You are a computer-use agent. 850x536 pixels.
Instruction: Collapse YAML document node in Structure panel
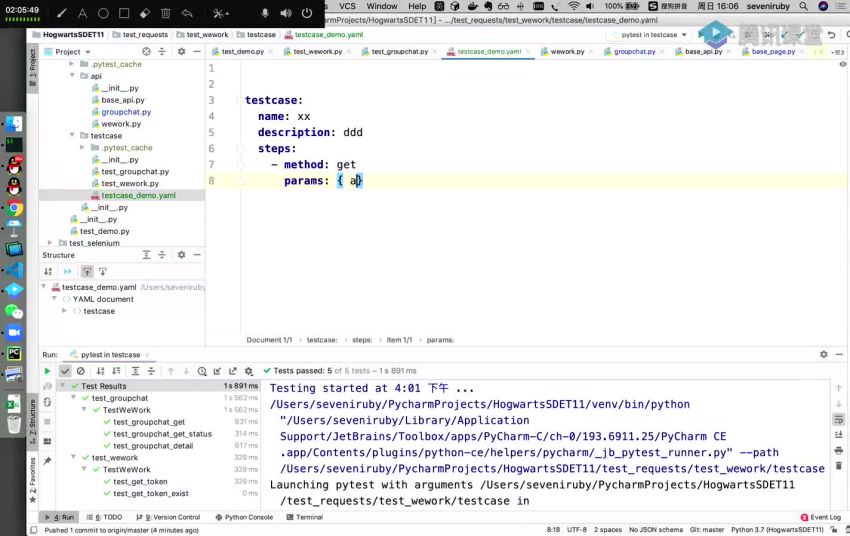tap(54, 299)
